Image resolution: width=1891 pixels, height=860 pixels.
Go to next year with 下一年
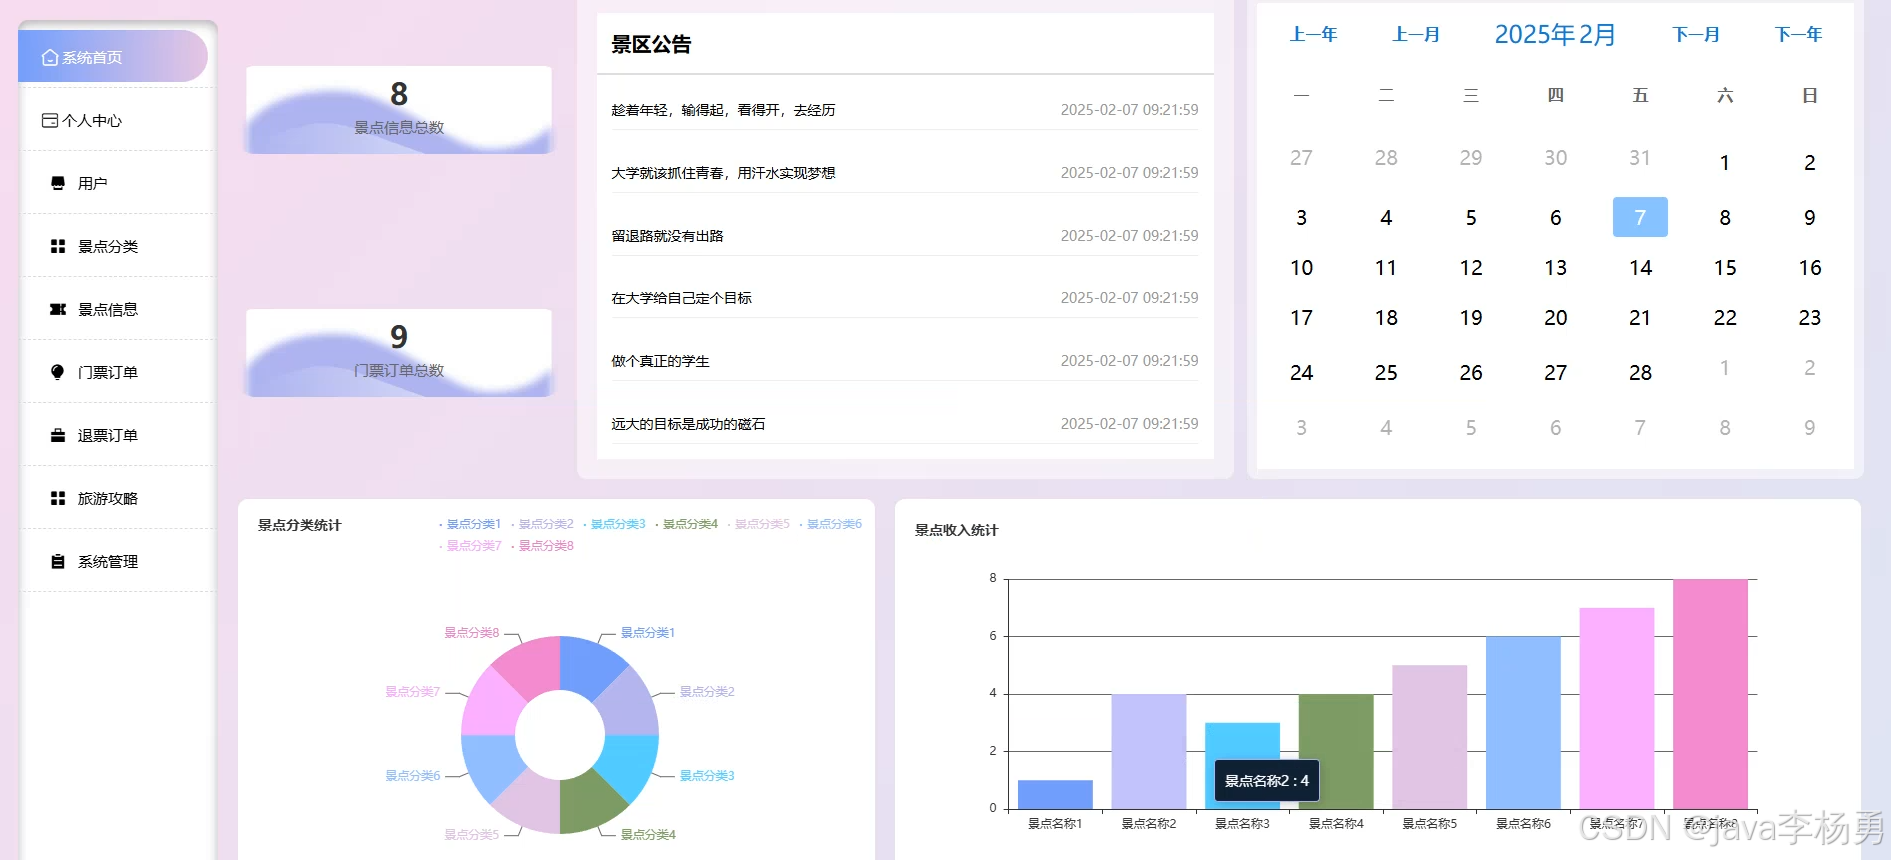coord(1798,35)
